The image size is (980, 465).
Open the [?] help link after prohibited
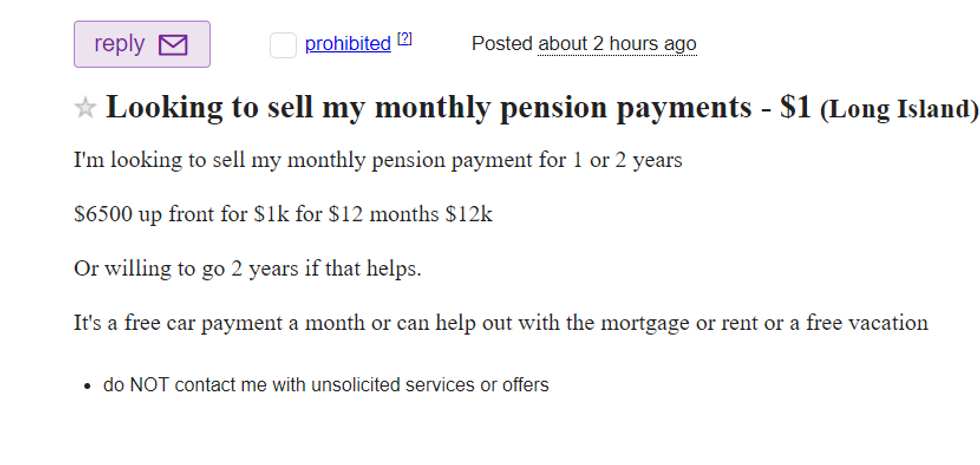[404, 39]
